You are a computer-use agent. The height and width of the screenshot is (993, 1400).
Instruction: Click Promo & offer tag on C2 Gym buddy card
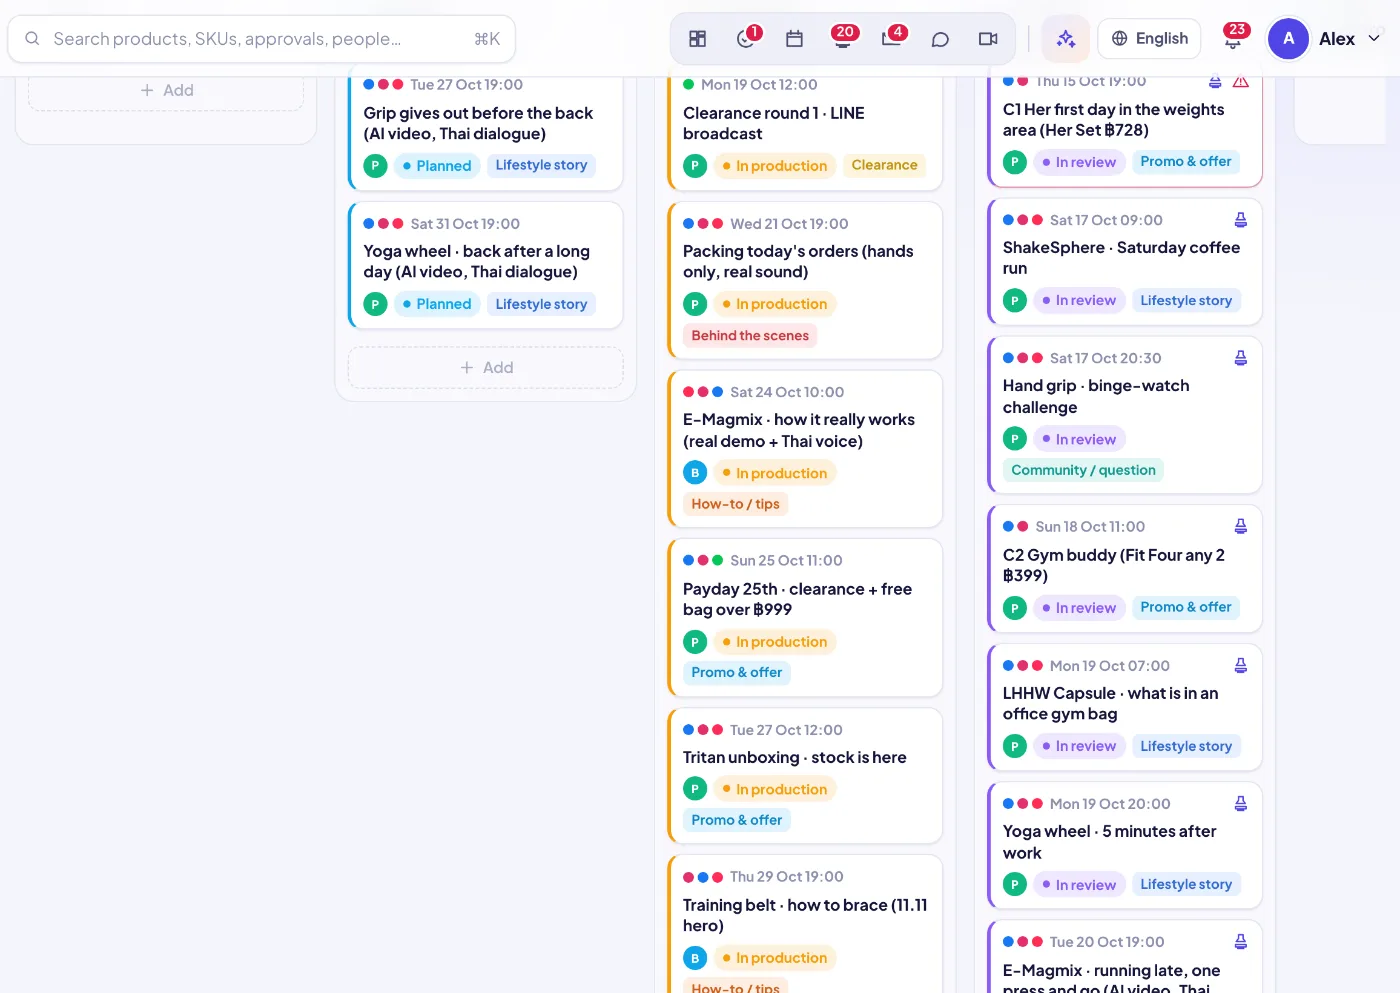pos(1186,607)
